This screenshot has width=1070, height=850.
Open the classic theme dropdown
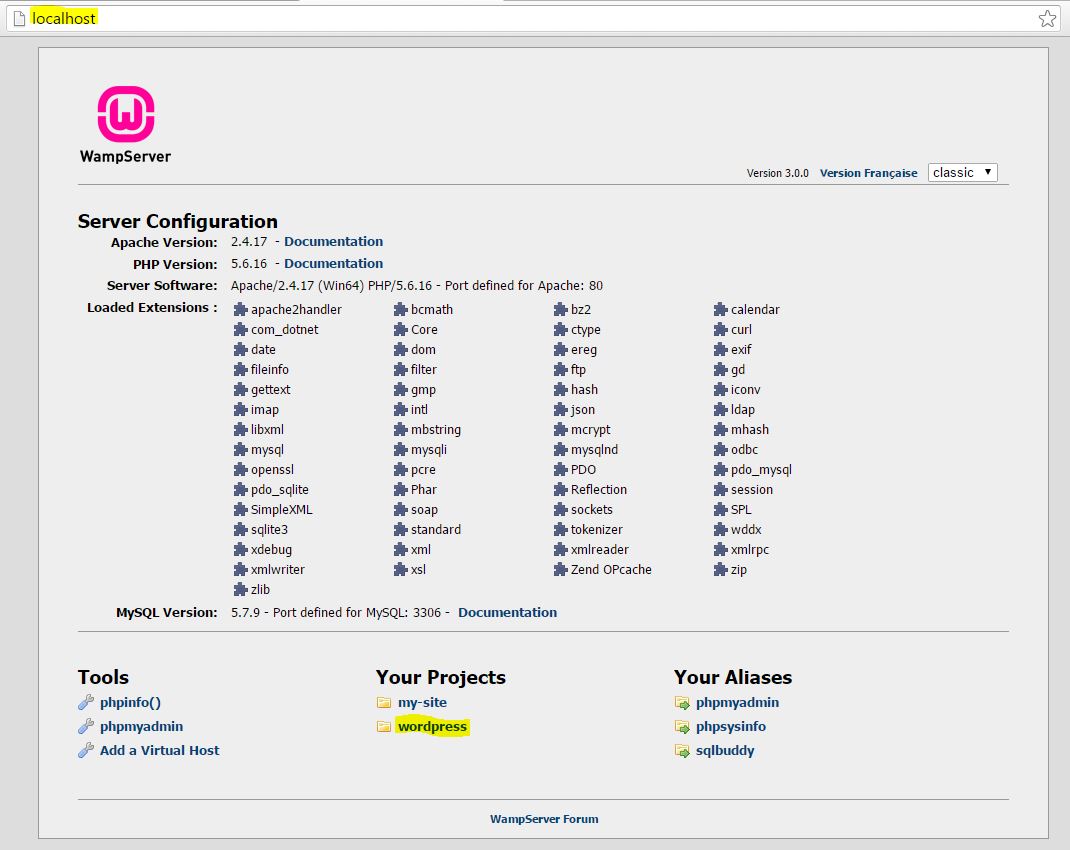962,172
